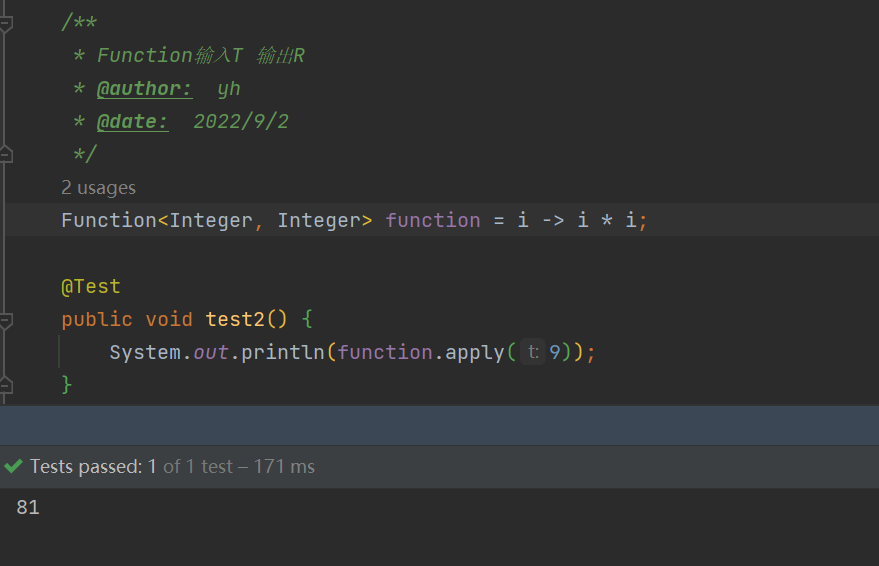879x566 pixels.
Task: Fold the test2 method at its signature
Action: (x=6, y=320)
